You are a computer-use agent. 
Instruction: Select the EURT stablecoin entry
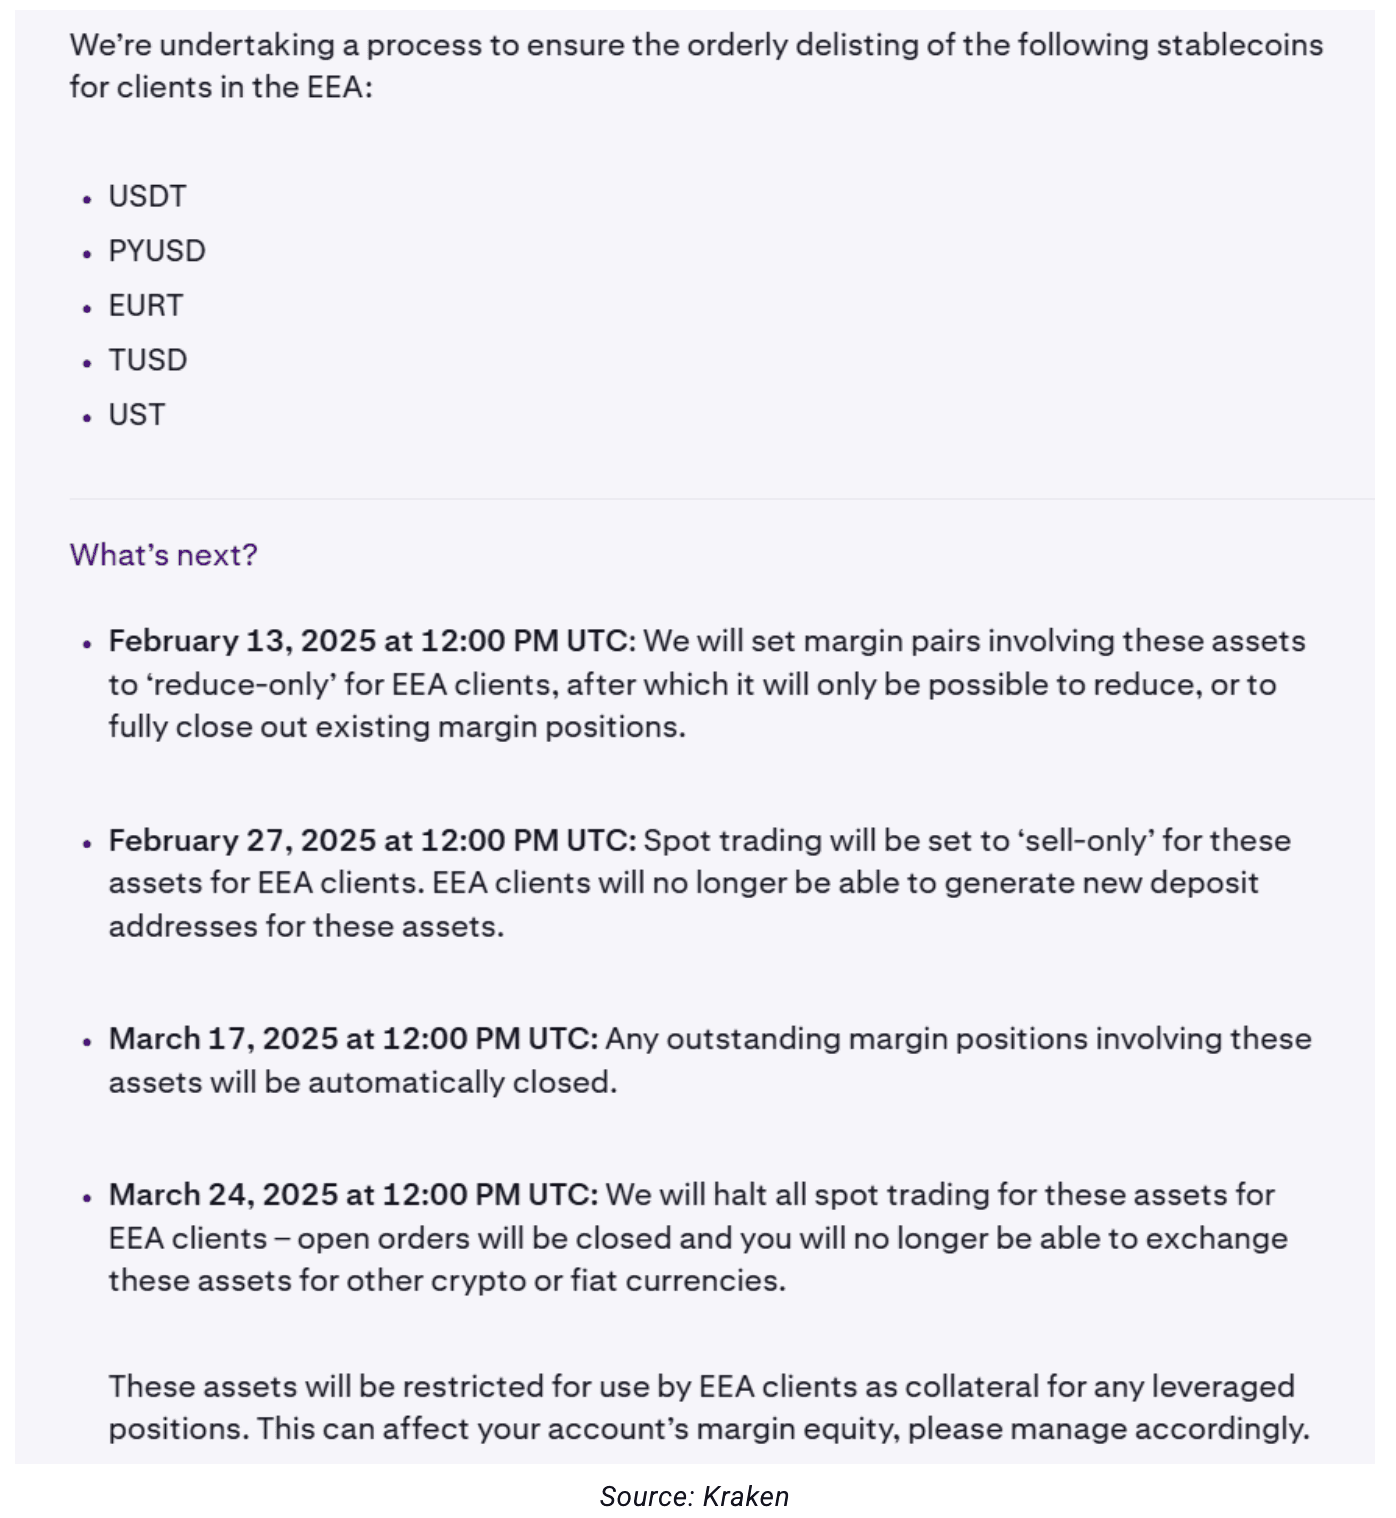[x=146, y=305]
